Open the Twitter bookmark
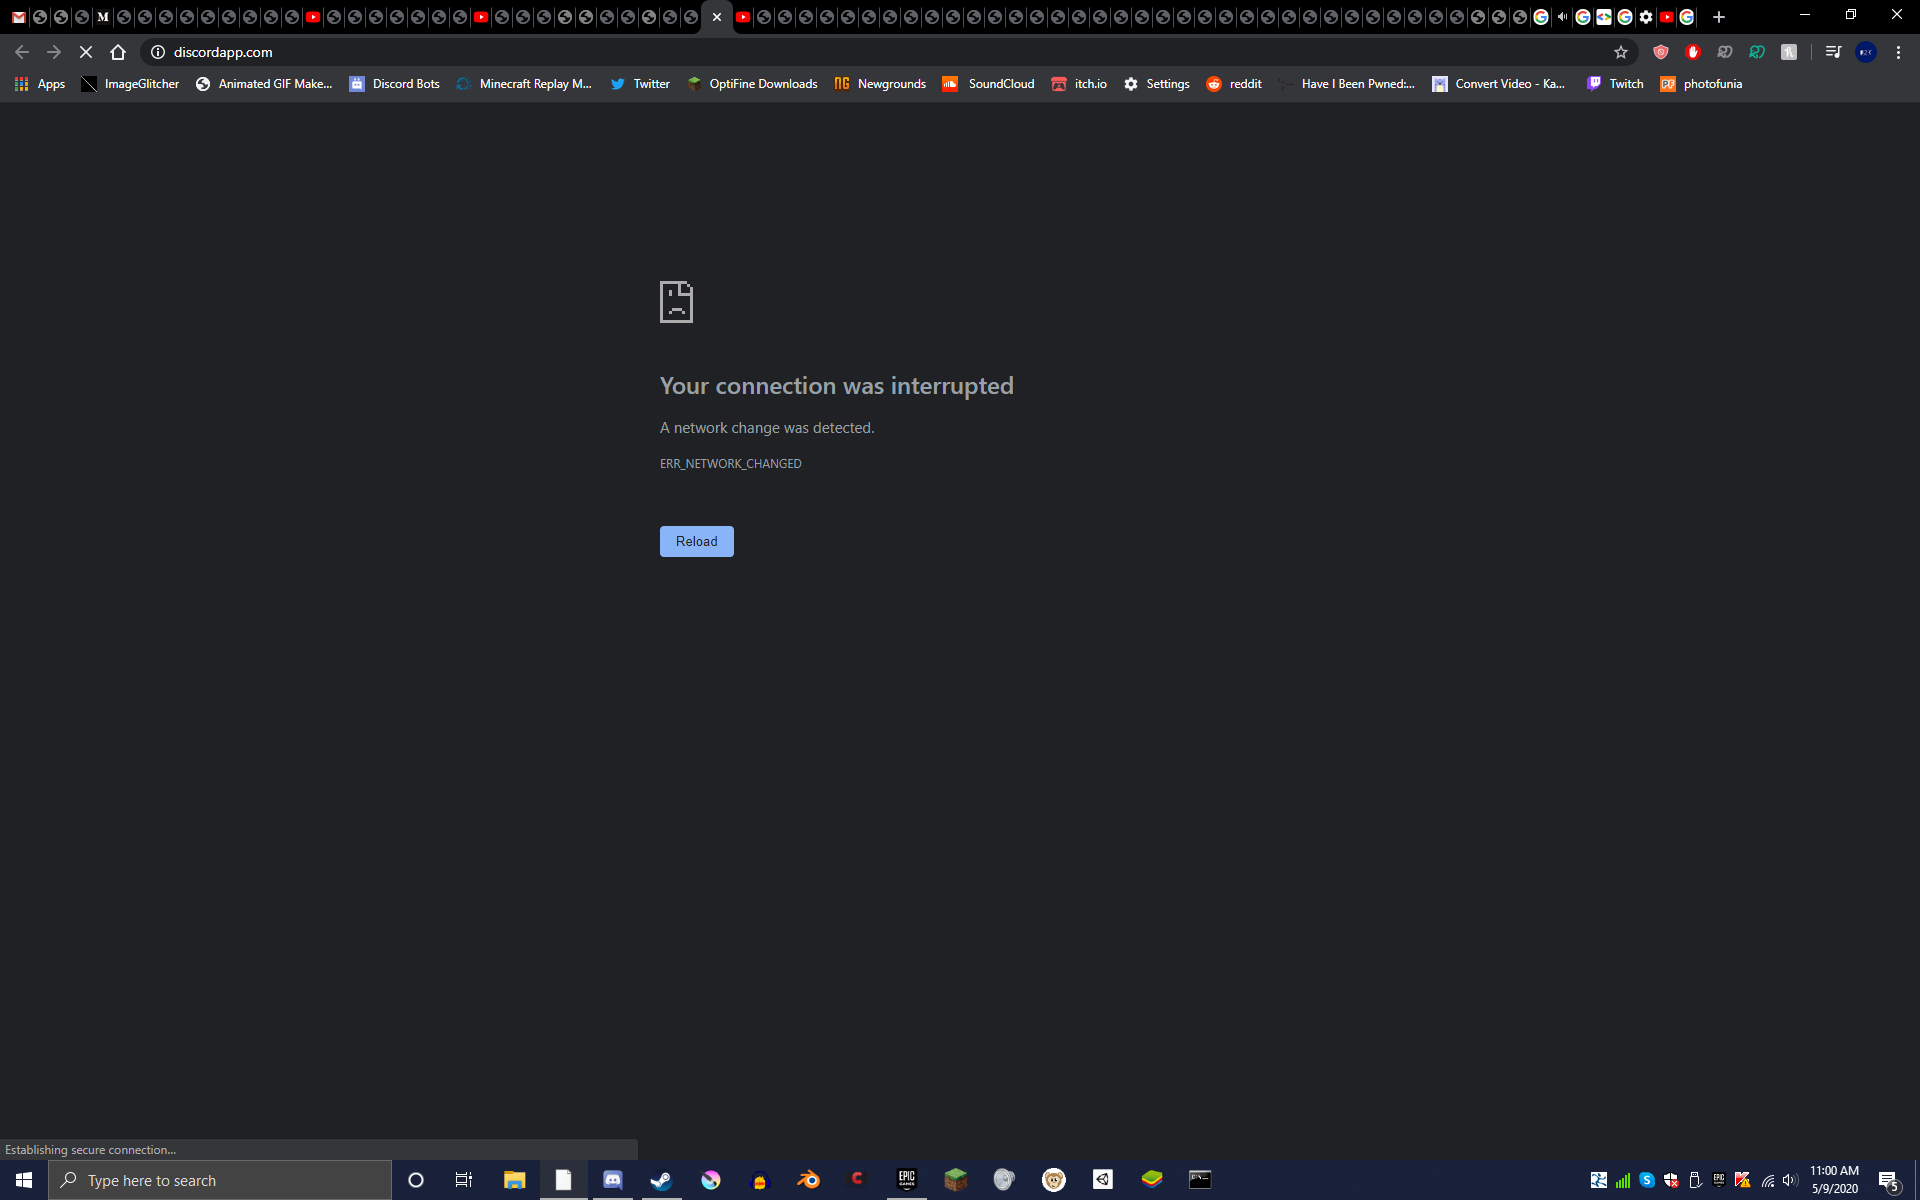Image resolution: width=1920 pixels, height=1200 pixels. (640, 84)
